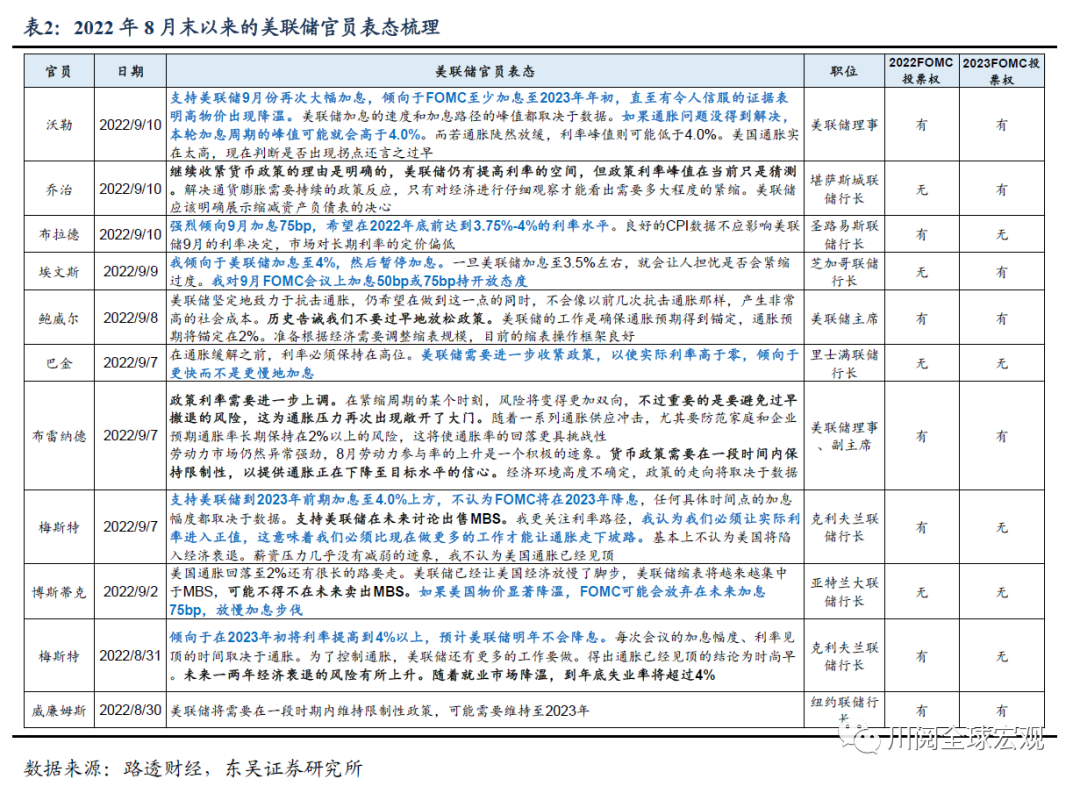Viewport: 1080px width, 786px height.
Task: Select the 2023FOMC投票权 column header
Action: tap(1001, 70)
